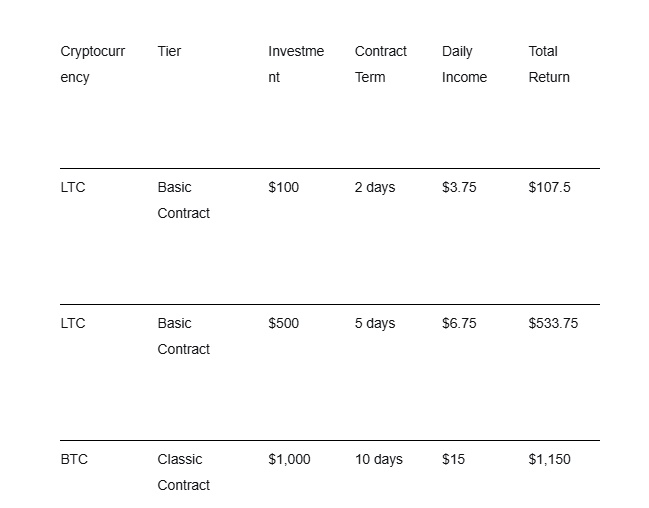This screenshot has width=649, height=508.
Task: Select the Contract Term header
Action: [x=380, y=64]
